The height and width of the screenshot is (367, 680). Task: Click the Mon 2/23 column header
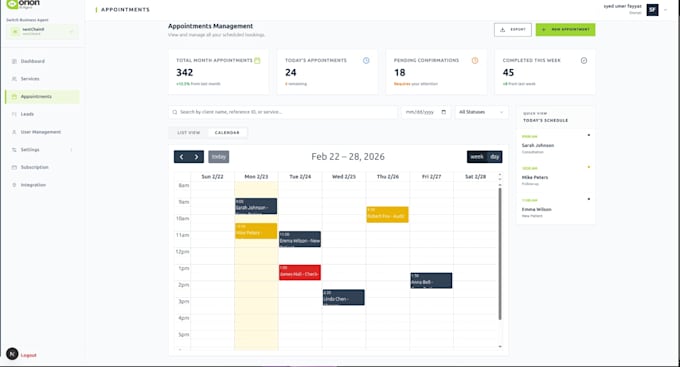click(256, 177)
